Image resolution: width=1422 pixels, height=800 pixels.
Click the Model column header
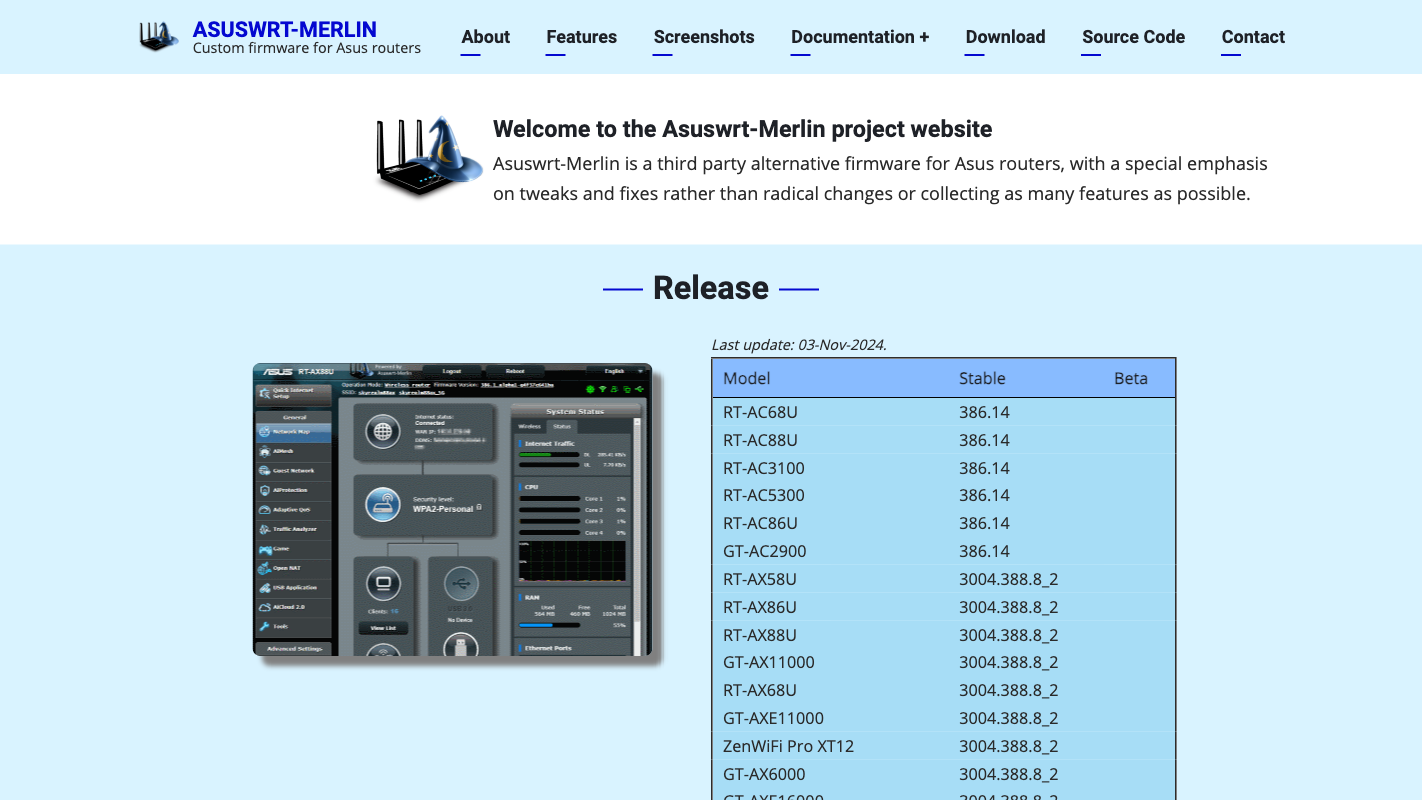click(x=747, y=378)
